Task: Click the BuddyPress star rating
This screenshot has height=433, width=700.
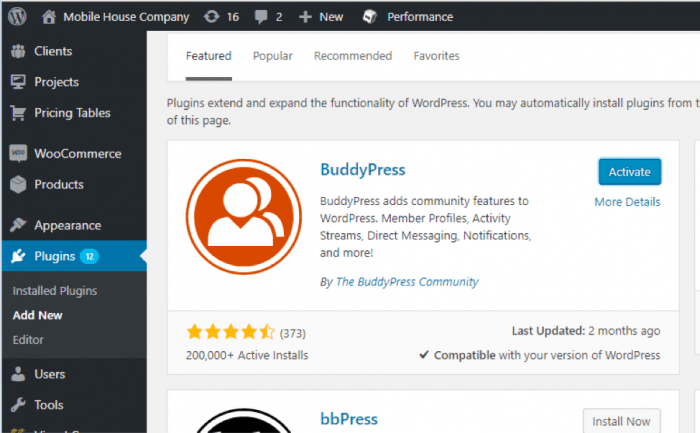Action: [230, 332]
